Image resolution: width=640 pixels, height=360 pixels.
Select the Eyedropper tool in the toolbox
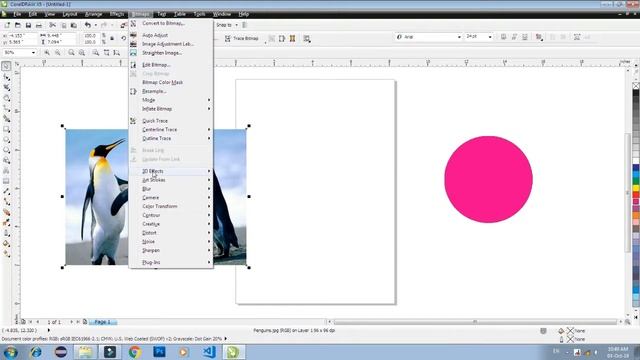(6, 222)
